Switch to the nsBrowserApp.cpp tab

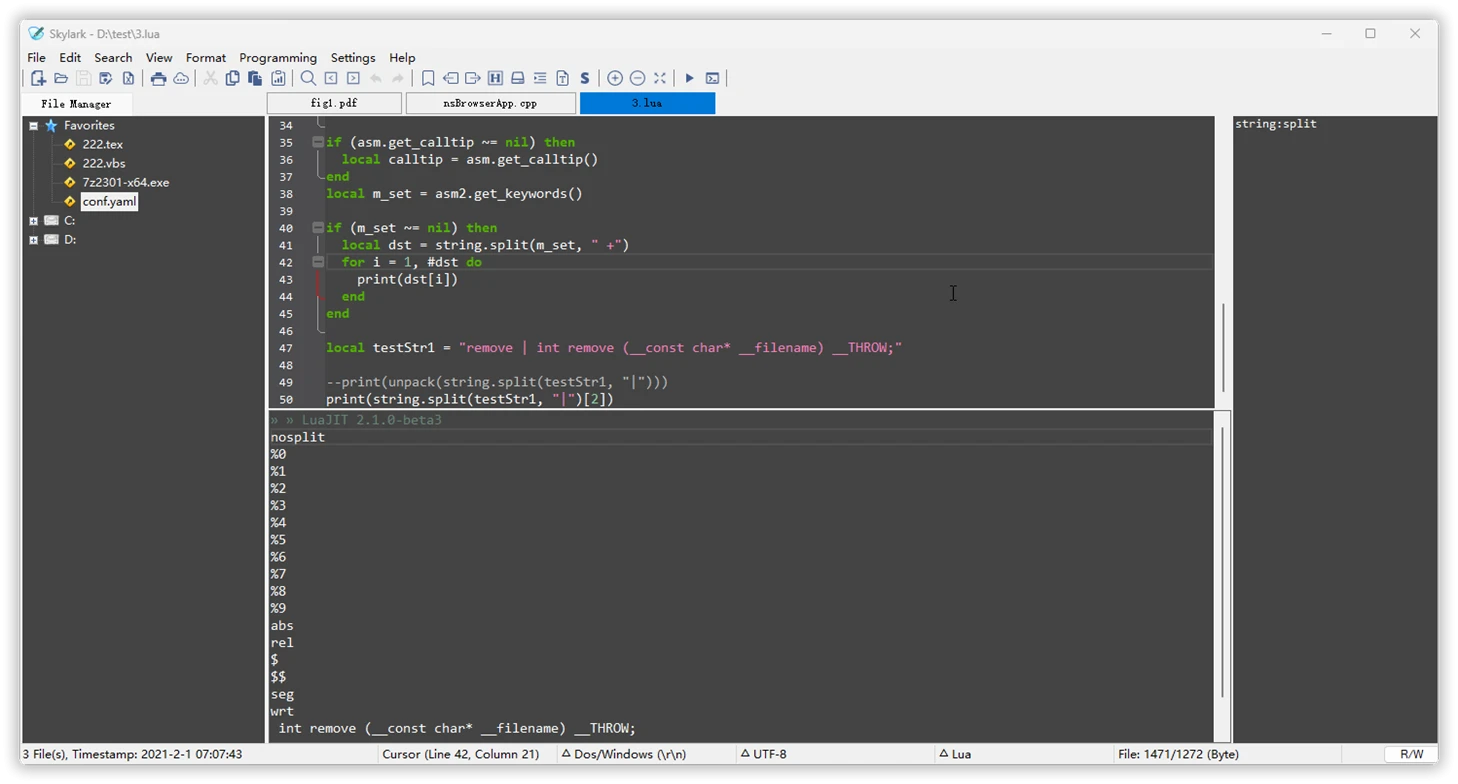tap(490, 103)
